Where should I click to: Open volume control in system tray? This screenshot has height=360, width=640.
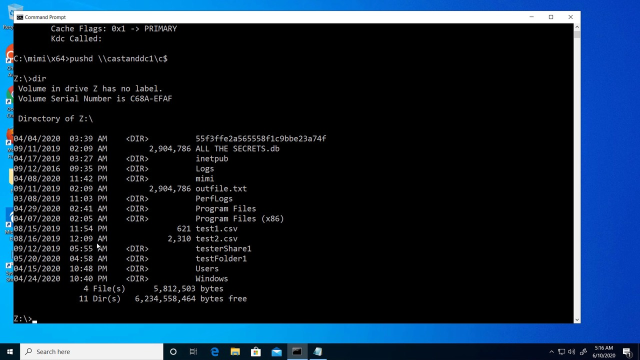tap(571, 352)
